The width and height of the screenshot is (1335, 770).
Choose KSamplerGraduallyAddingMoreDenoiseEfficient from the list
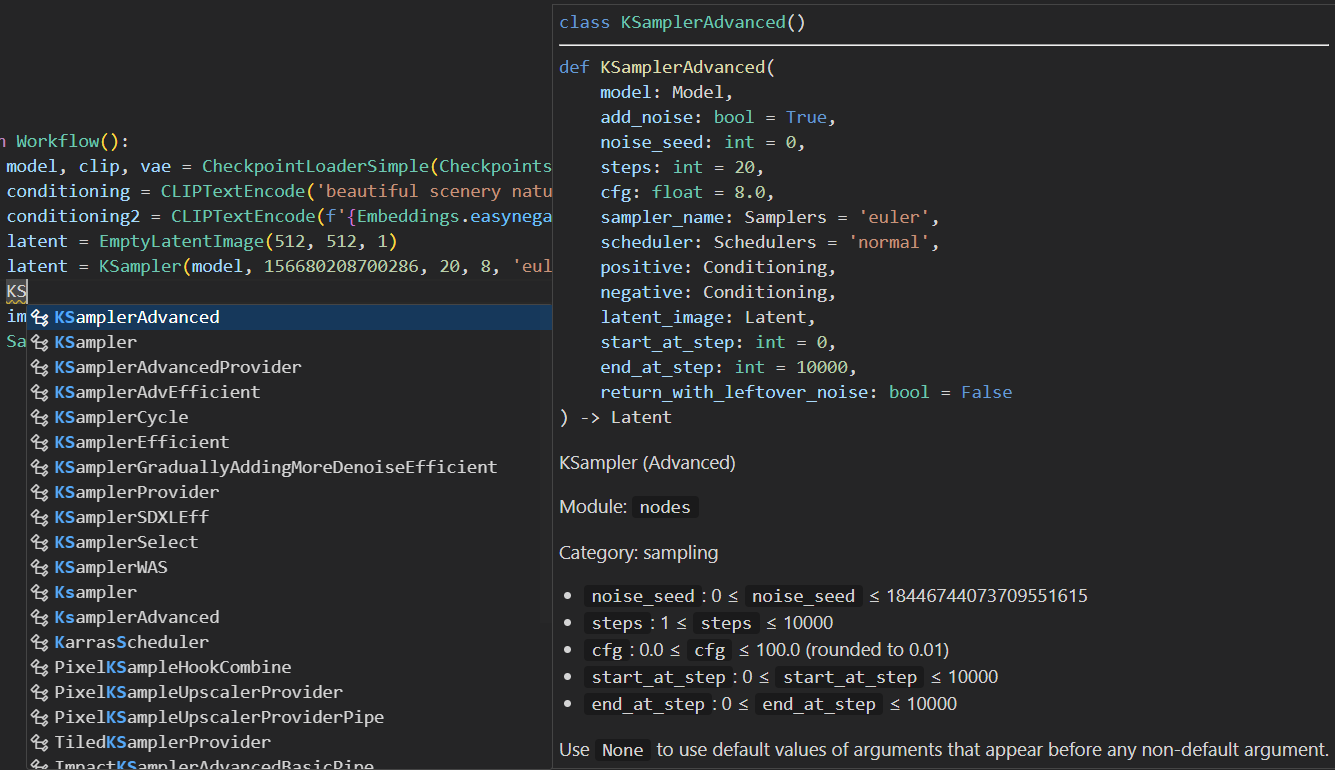tap(275, 467)
